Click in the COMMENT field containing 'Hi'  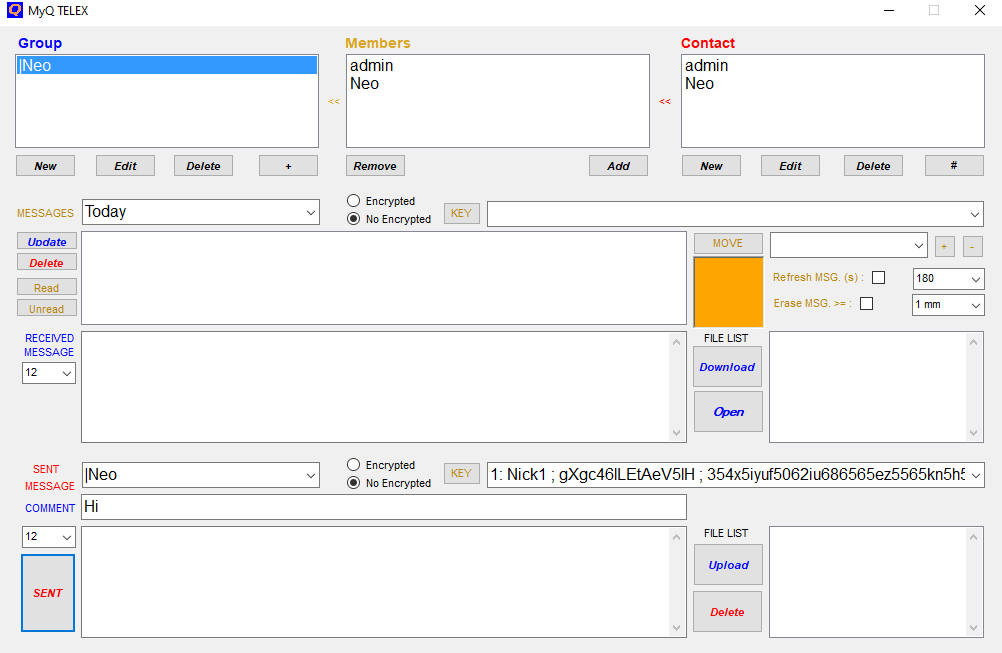(384, 507)
